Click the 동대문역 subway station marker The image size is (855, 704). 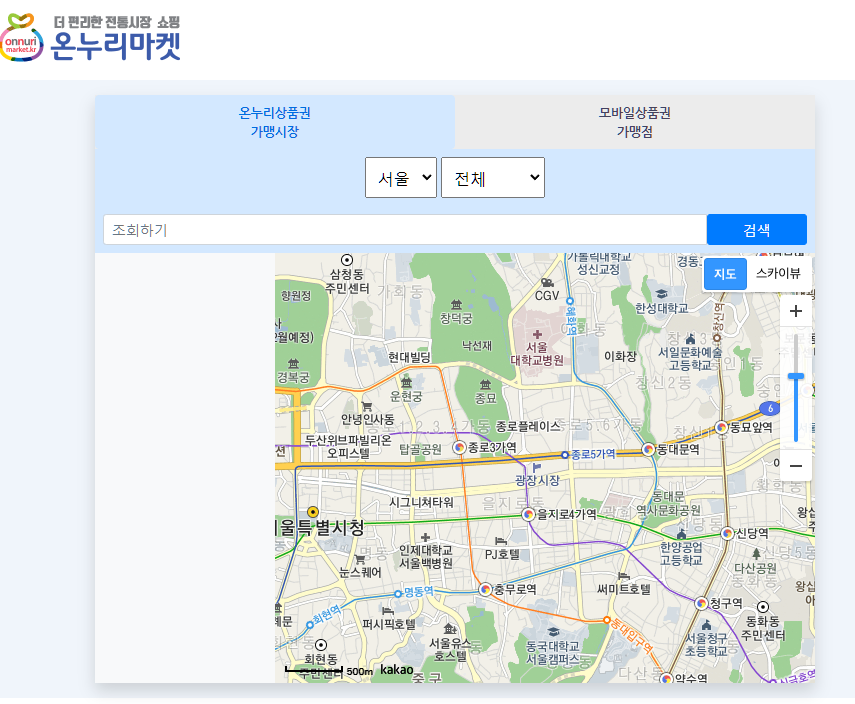tap(648, 449)
